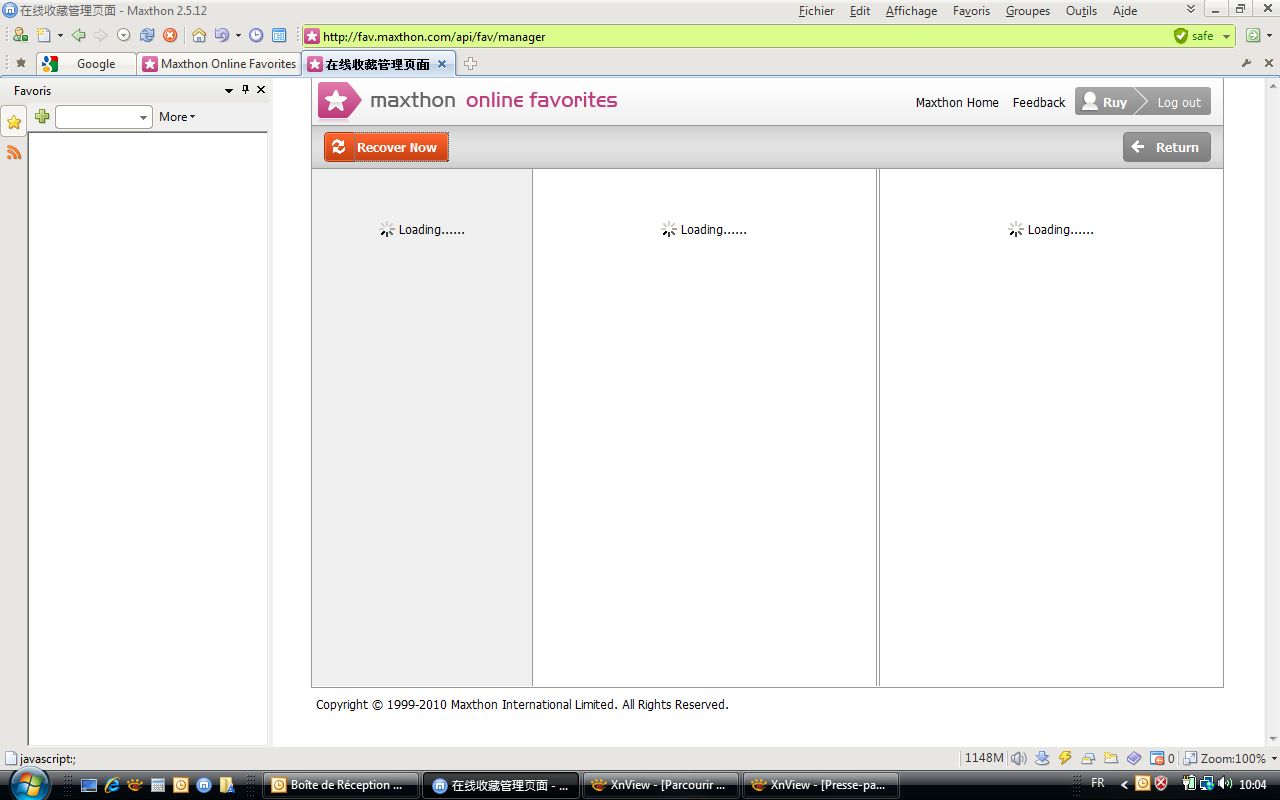The width and height of the screenshot is (1280, 800).
Task: Open the Groupes menu
Action: pos(1028,11)
